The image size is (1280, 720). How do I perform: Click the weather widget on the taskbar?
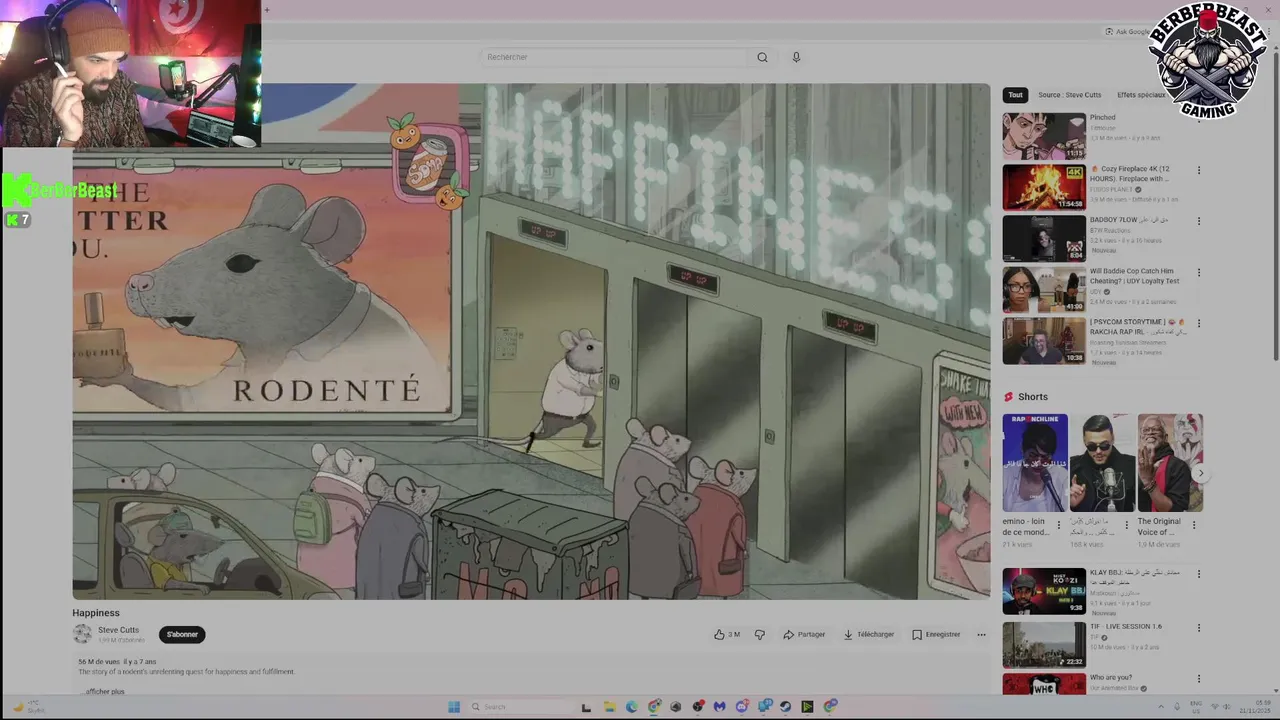pyautogui.click(x=28, y=707)
